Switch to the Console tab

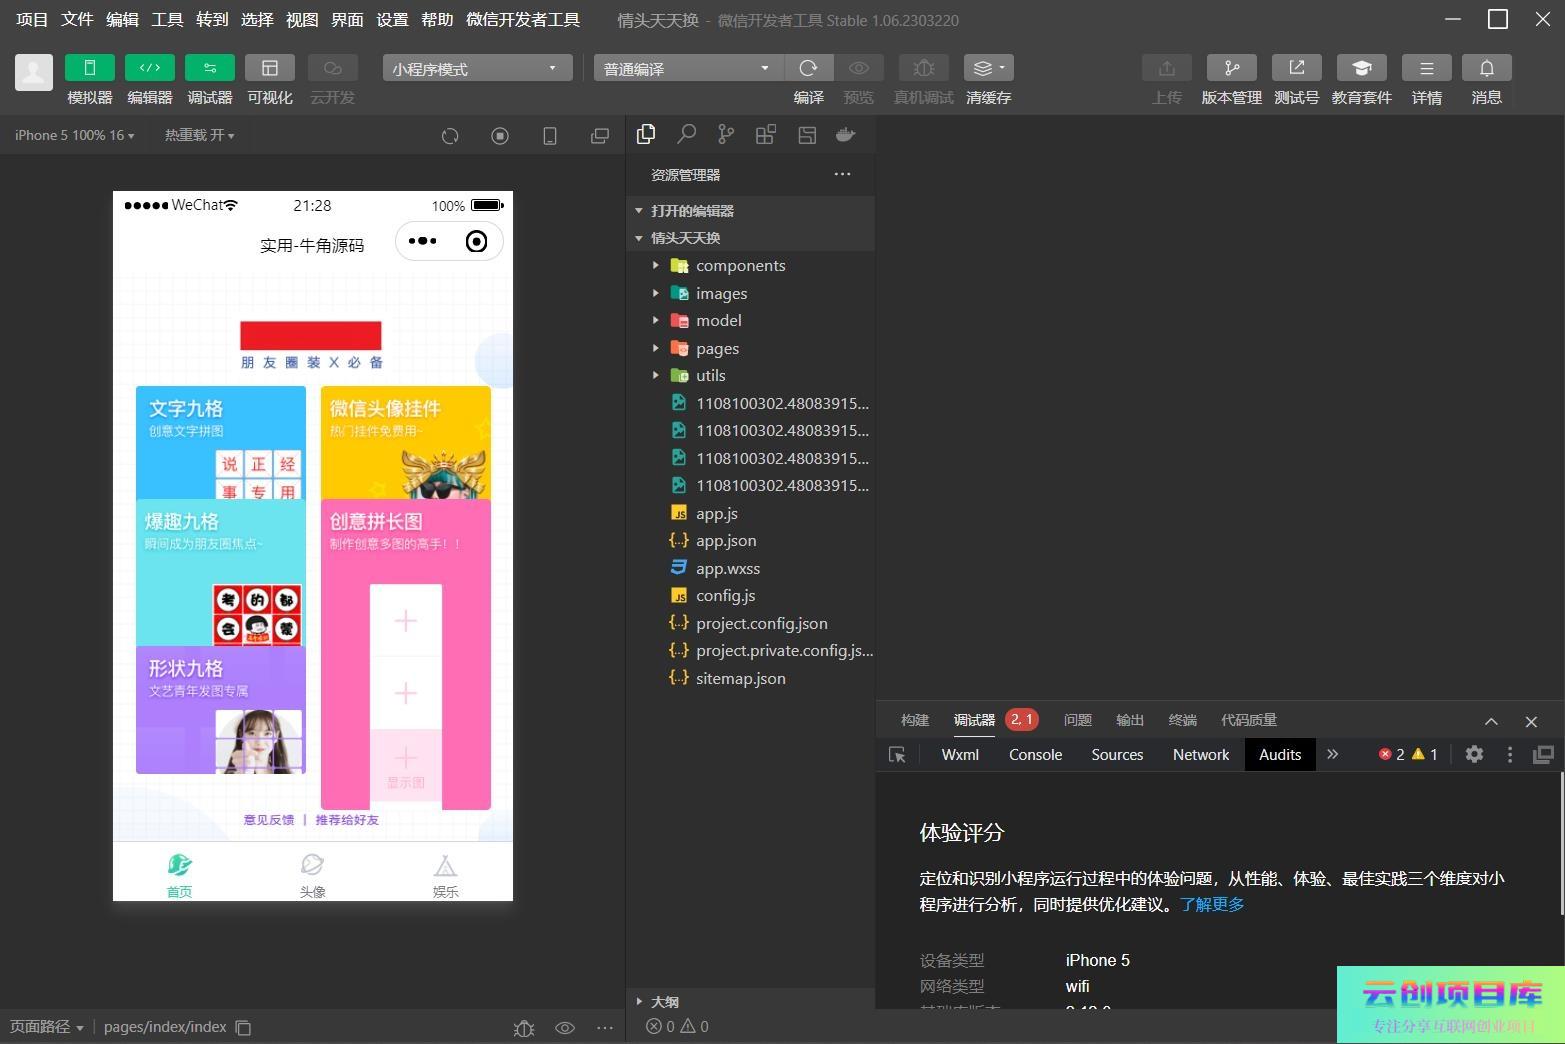[1035, 755]
